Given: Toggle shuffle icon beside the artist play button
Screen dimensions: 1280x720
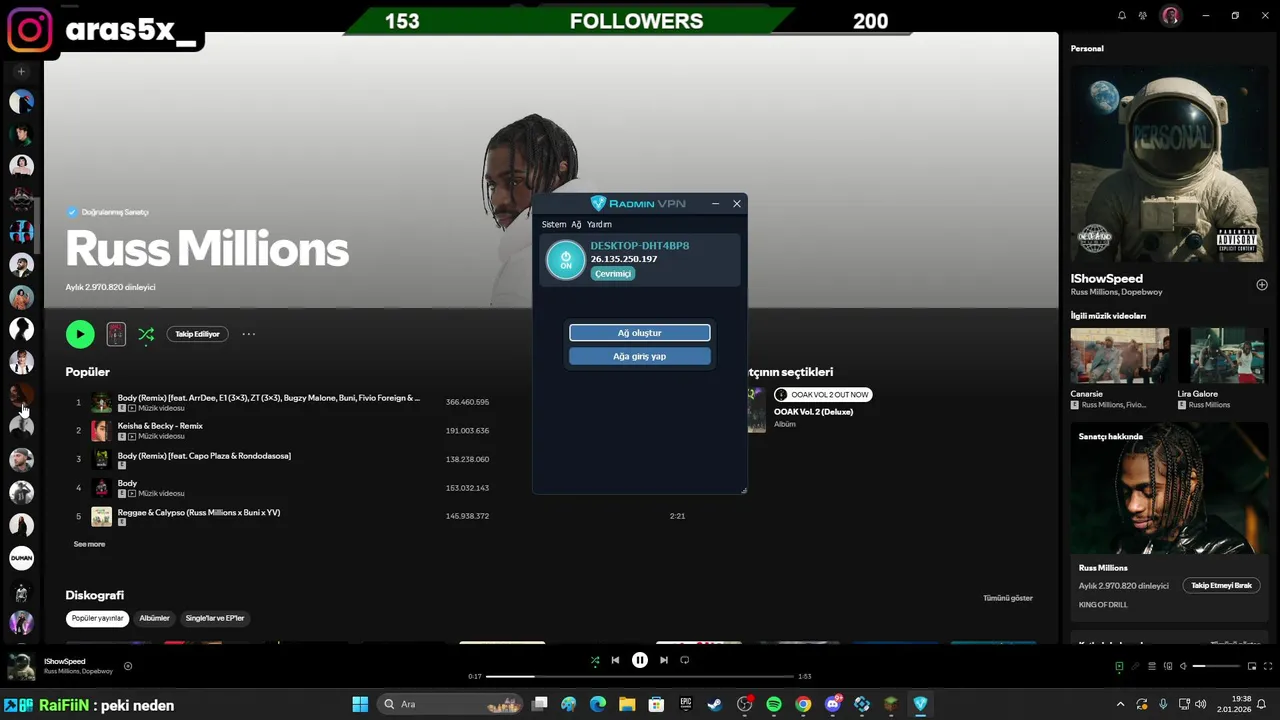Looking at the screenshot, I should (146, 334).
